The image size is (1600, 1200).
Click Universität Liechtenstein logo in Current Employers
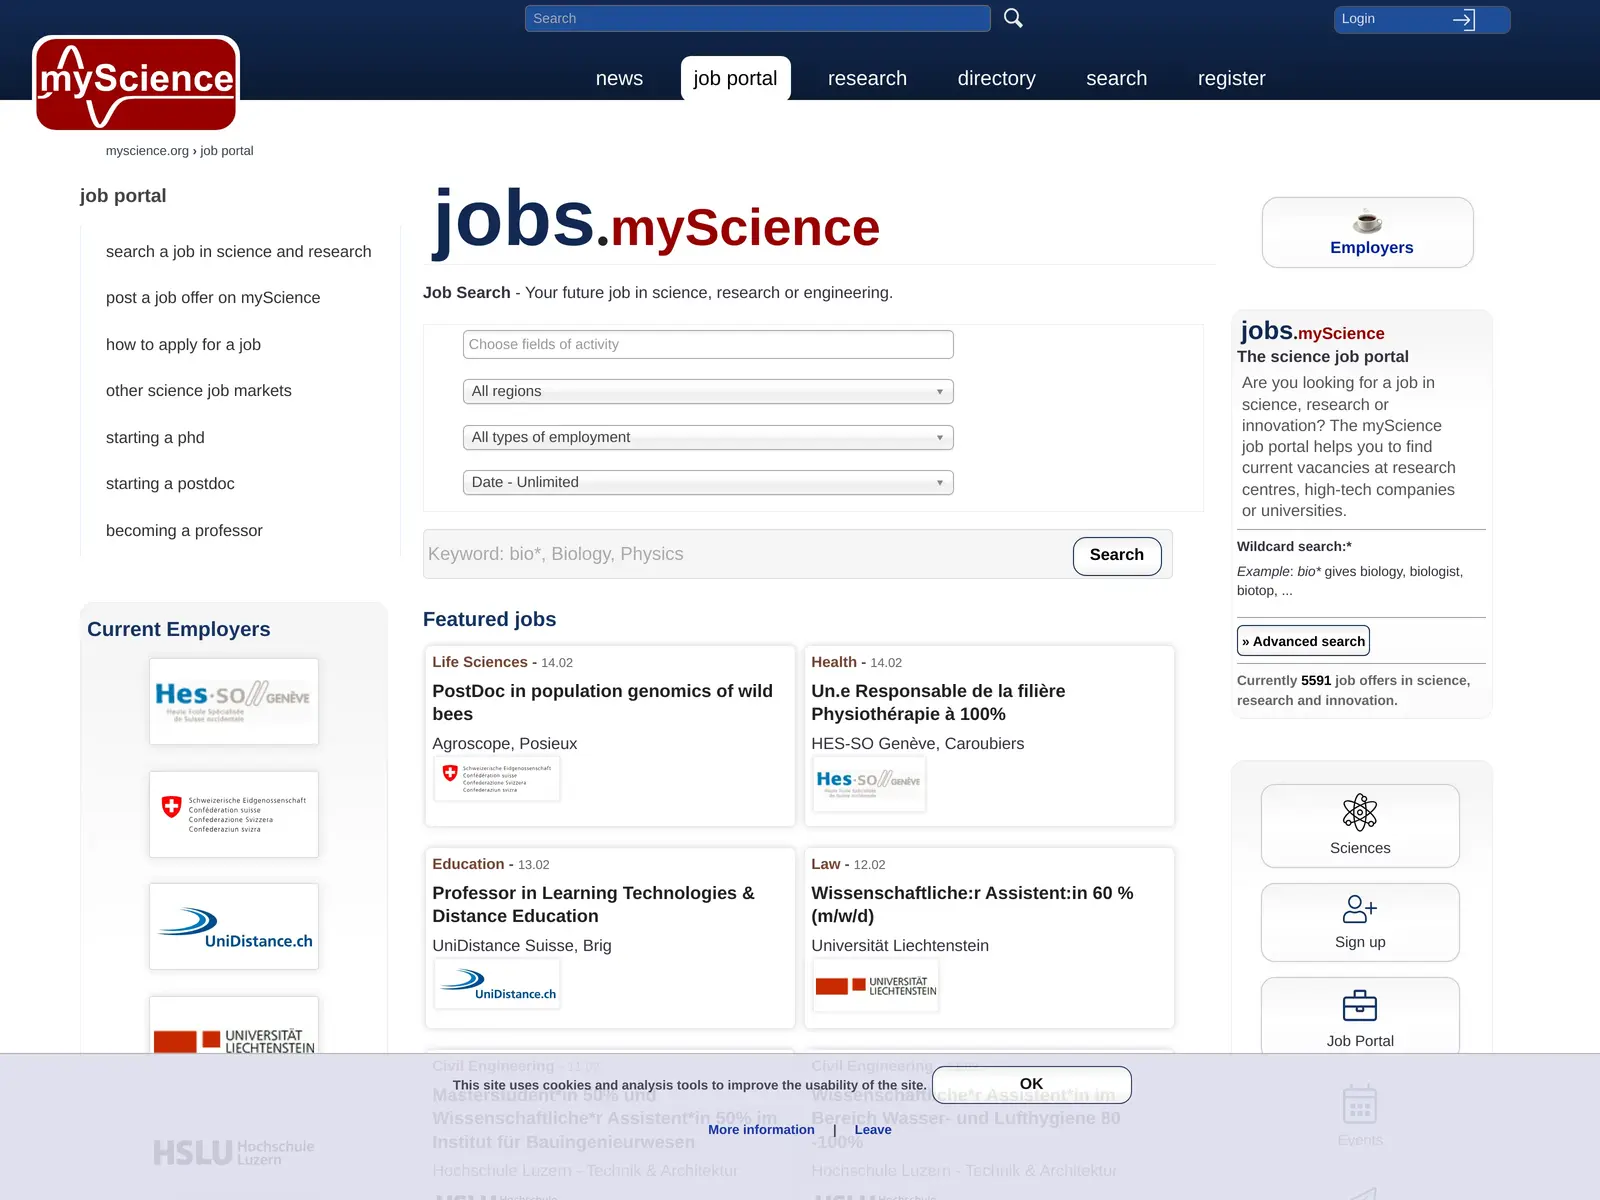[234, 1030]
